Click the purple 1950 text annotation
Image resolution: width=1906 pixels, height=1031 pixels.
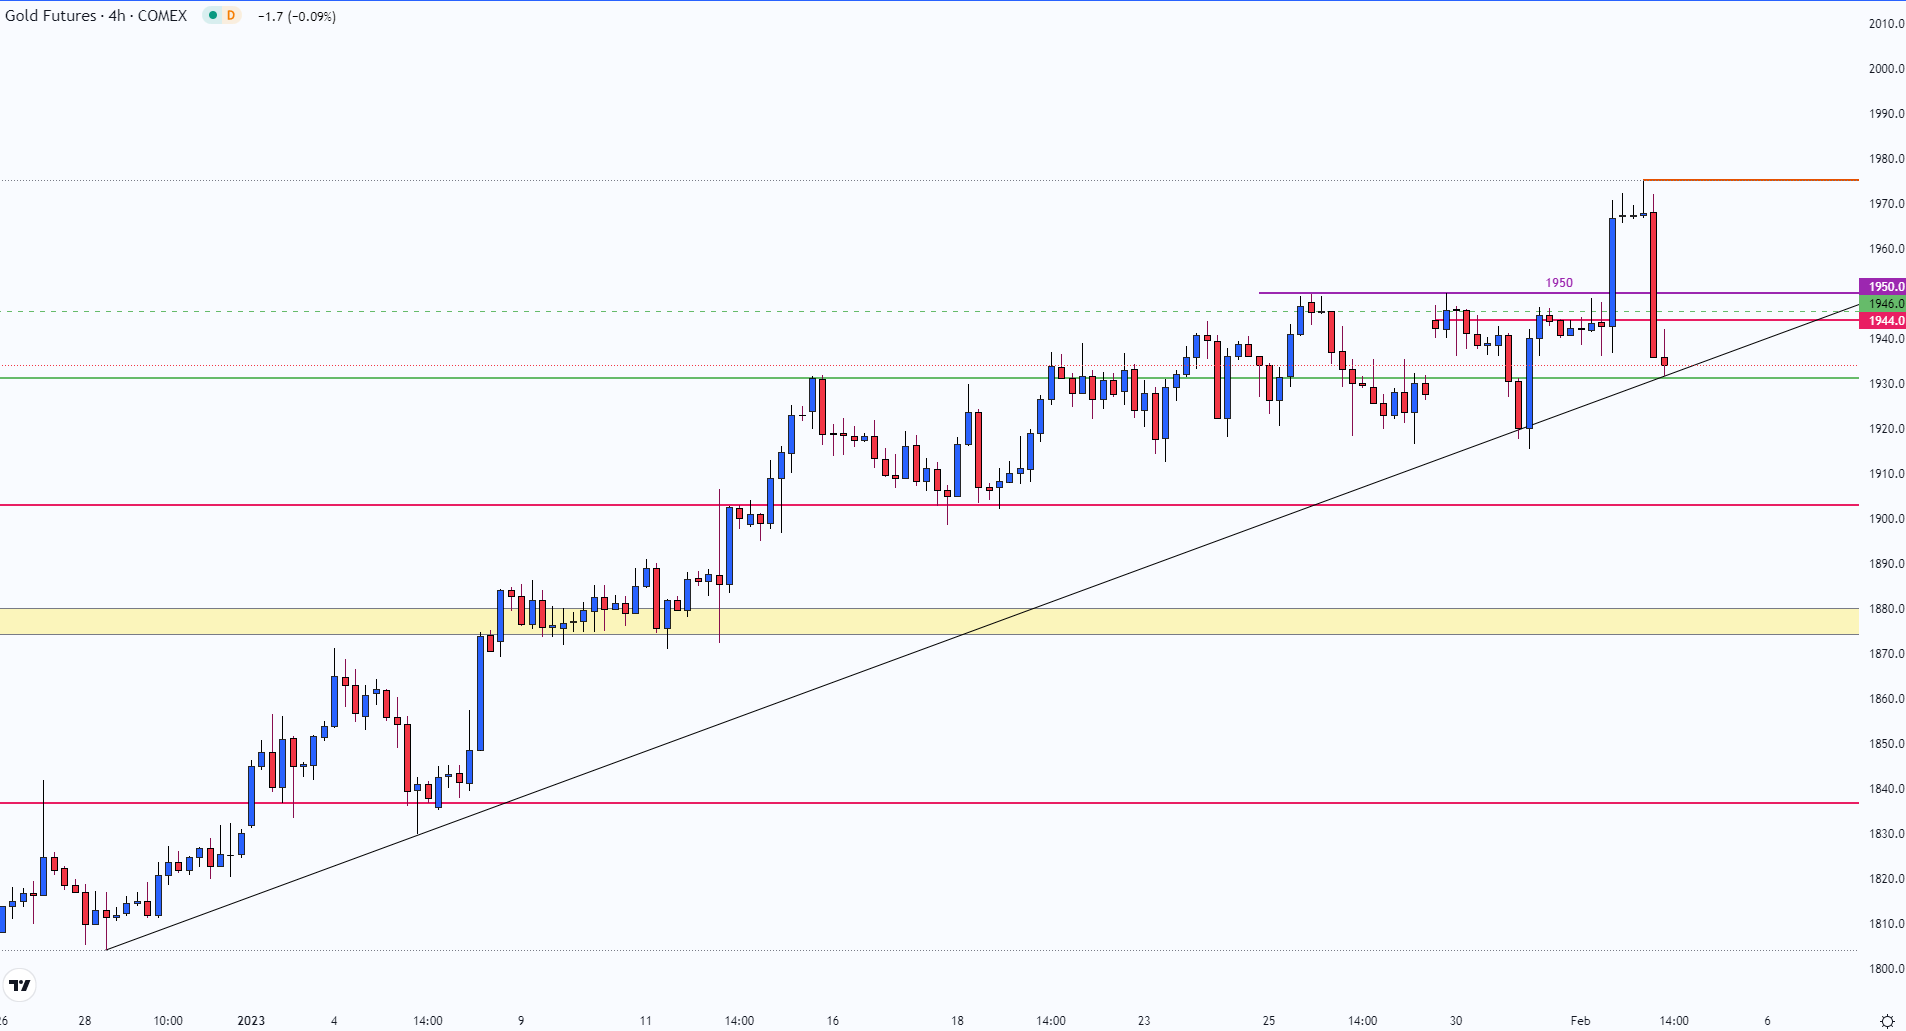(1559, 283)
